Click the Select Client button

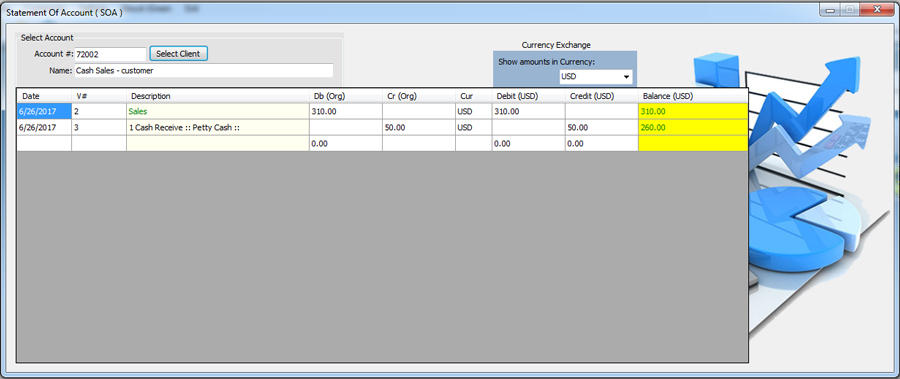[179, 53]
